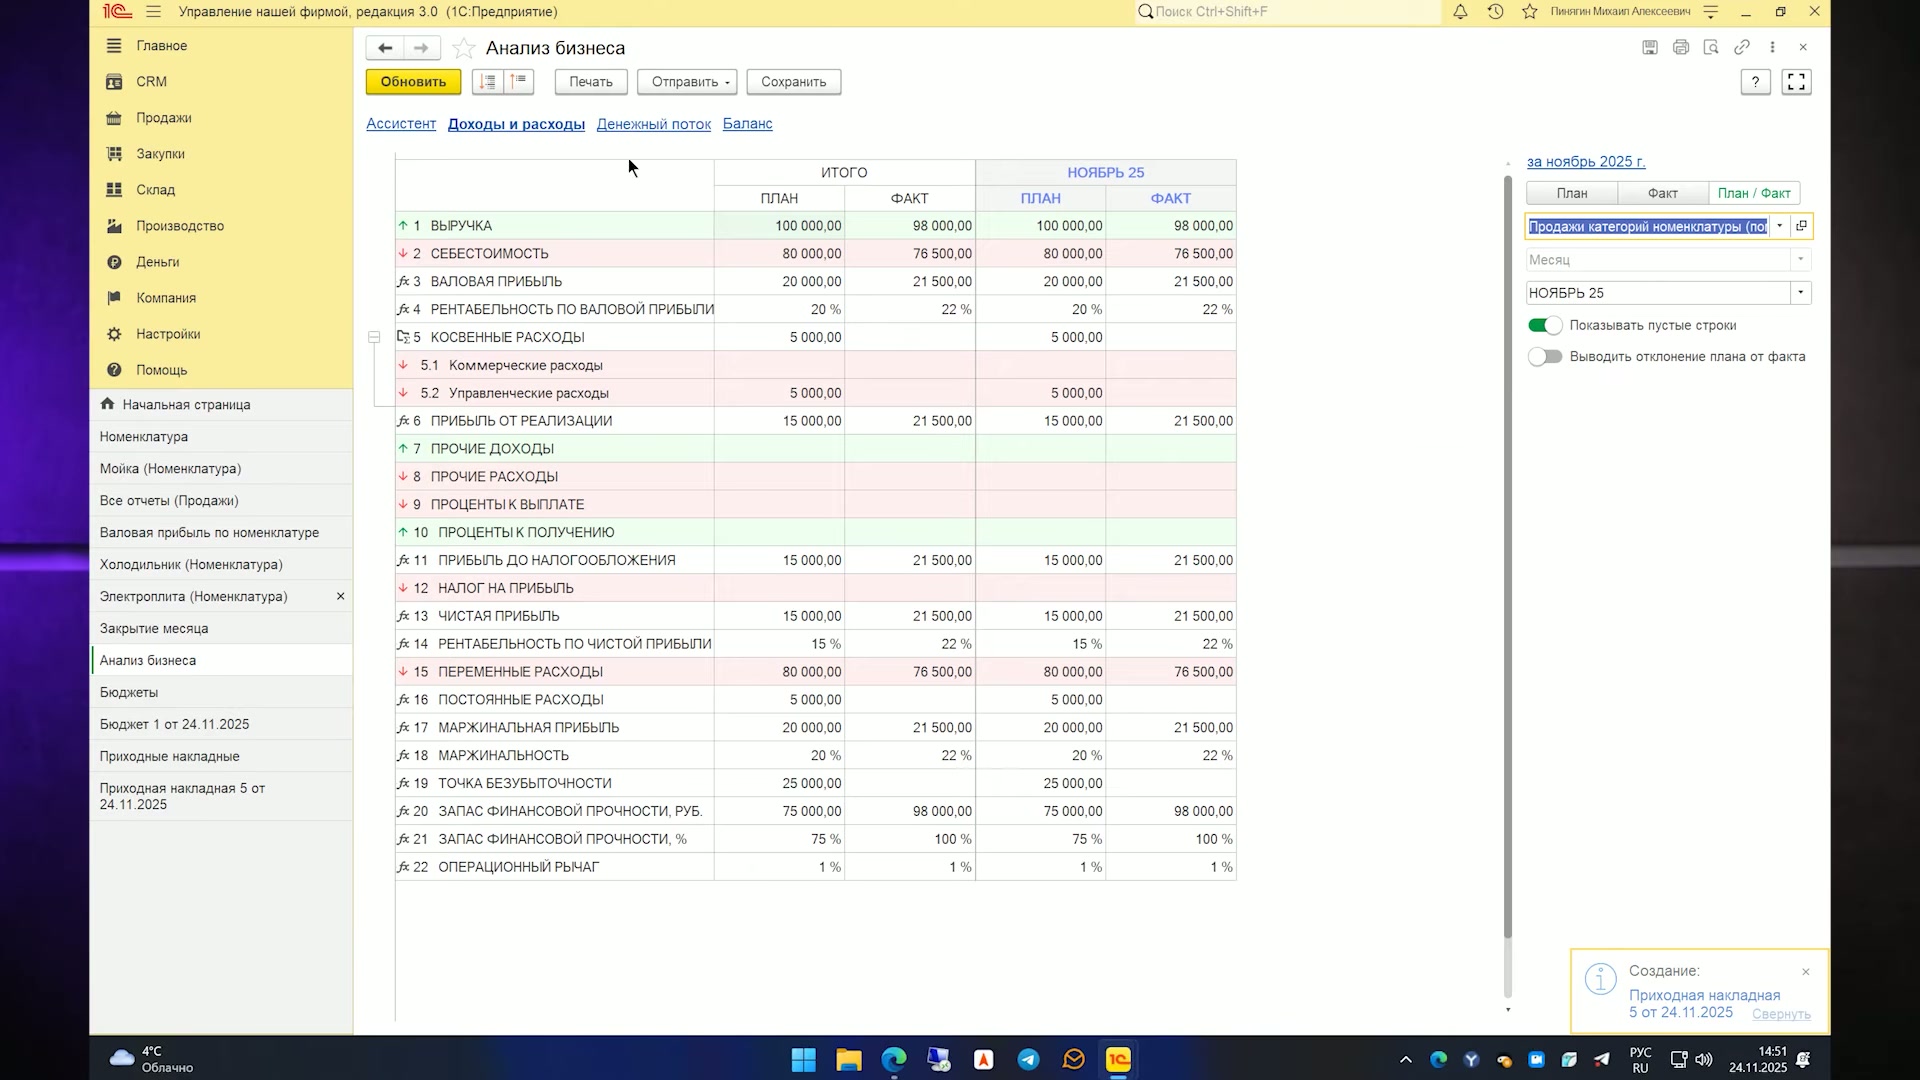The width and height of the screenshot is (1920, 1080).
Task: Close the Электроплита (Номенклатура) tab
Action: (x=340, y=597)
